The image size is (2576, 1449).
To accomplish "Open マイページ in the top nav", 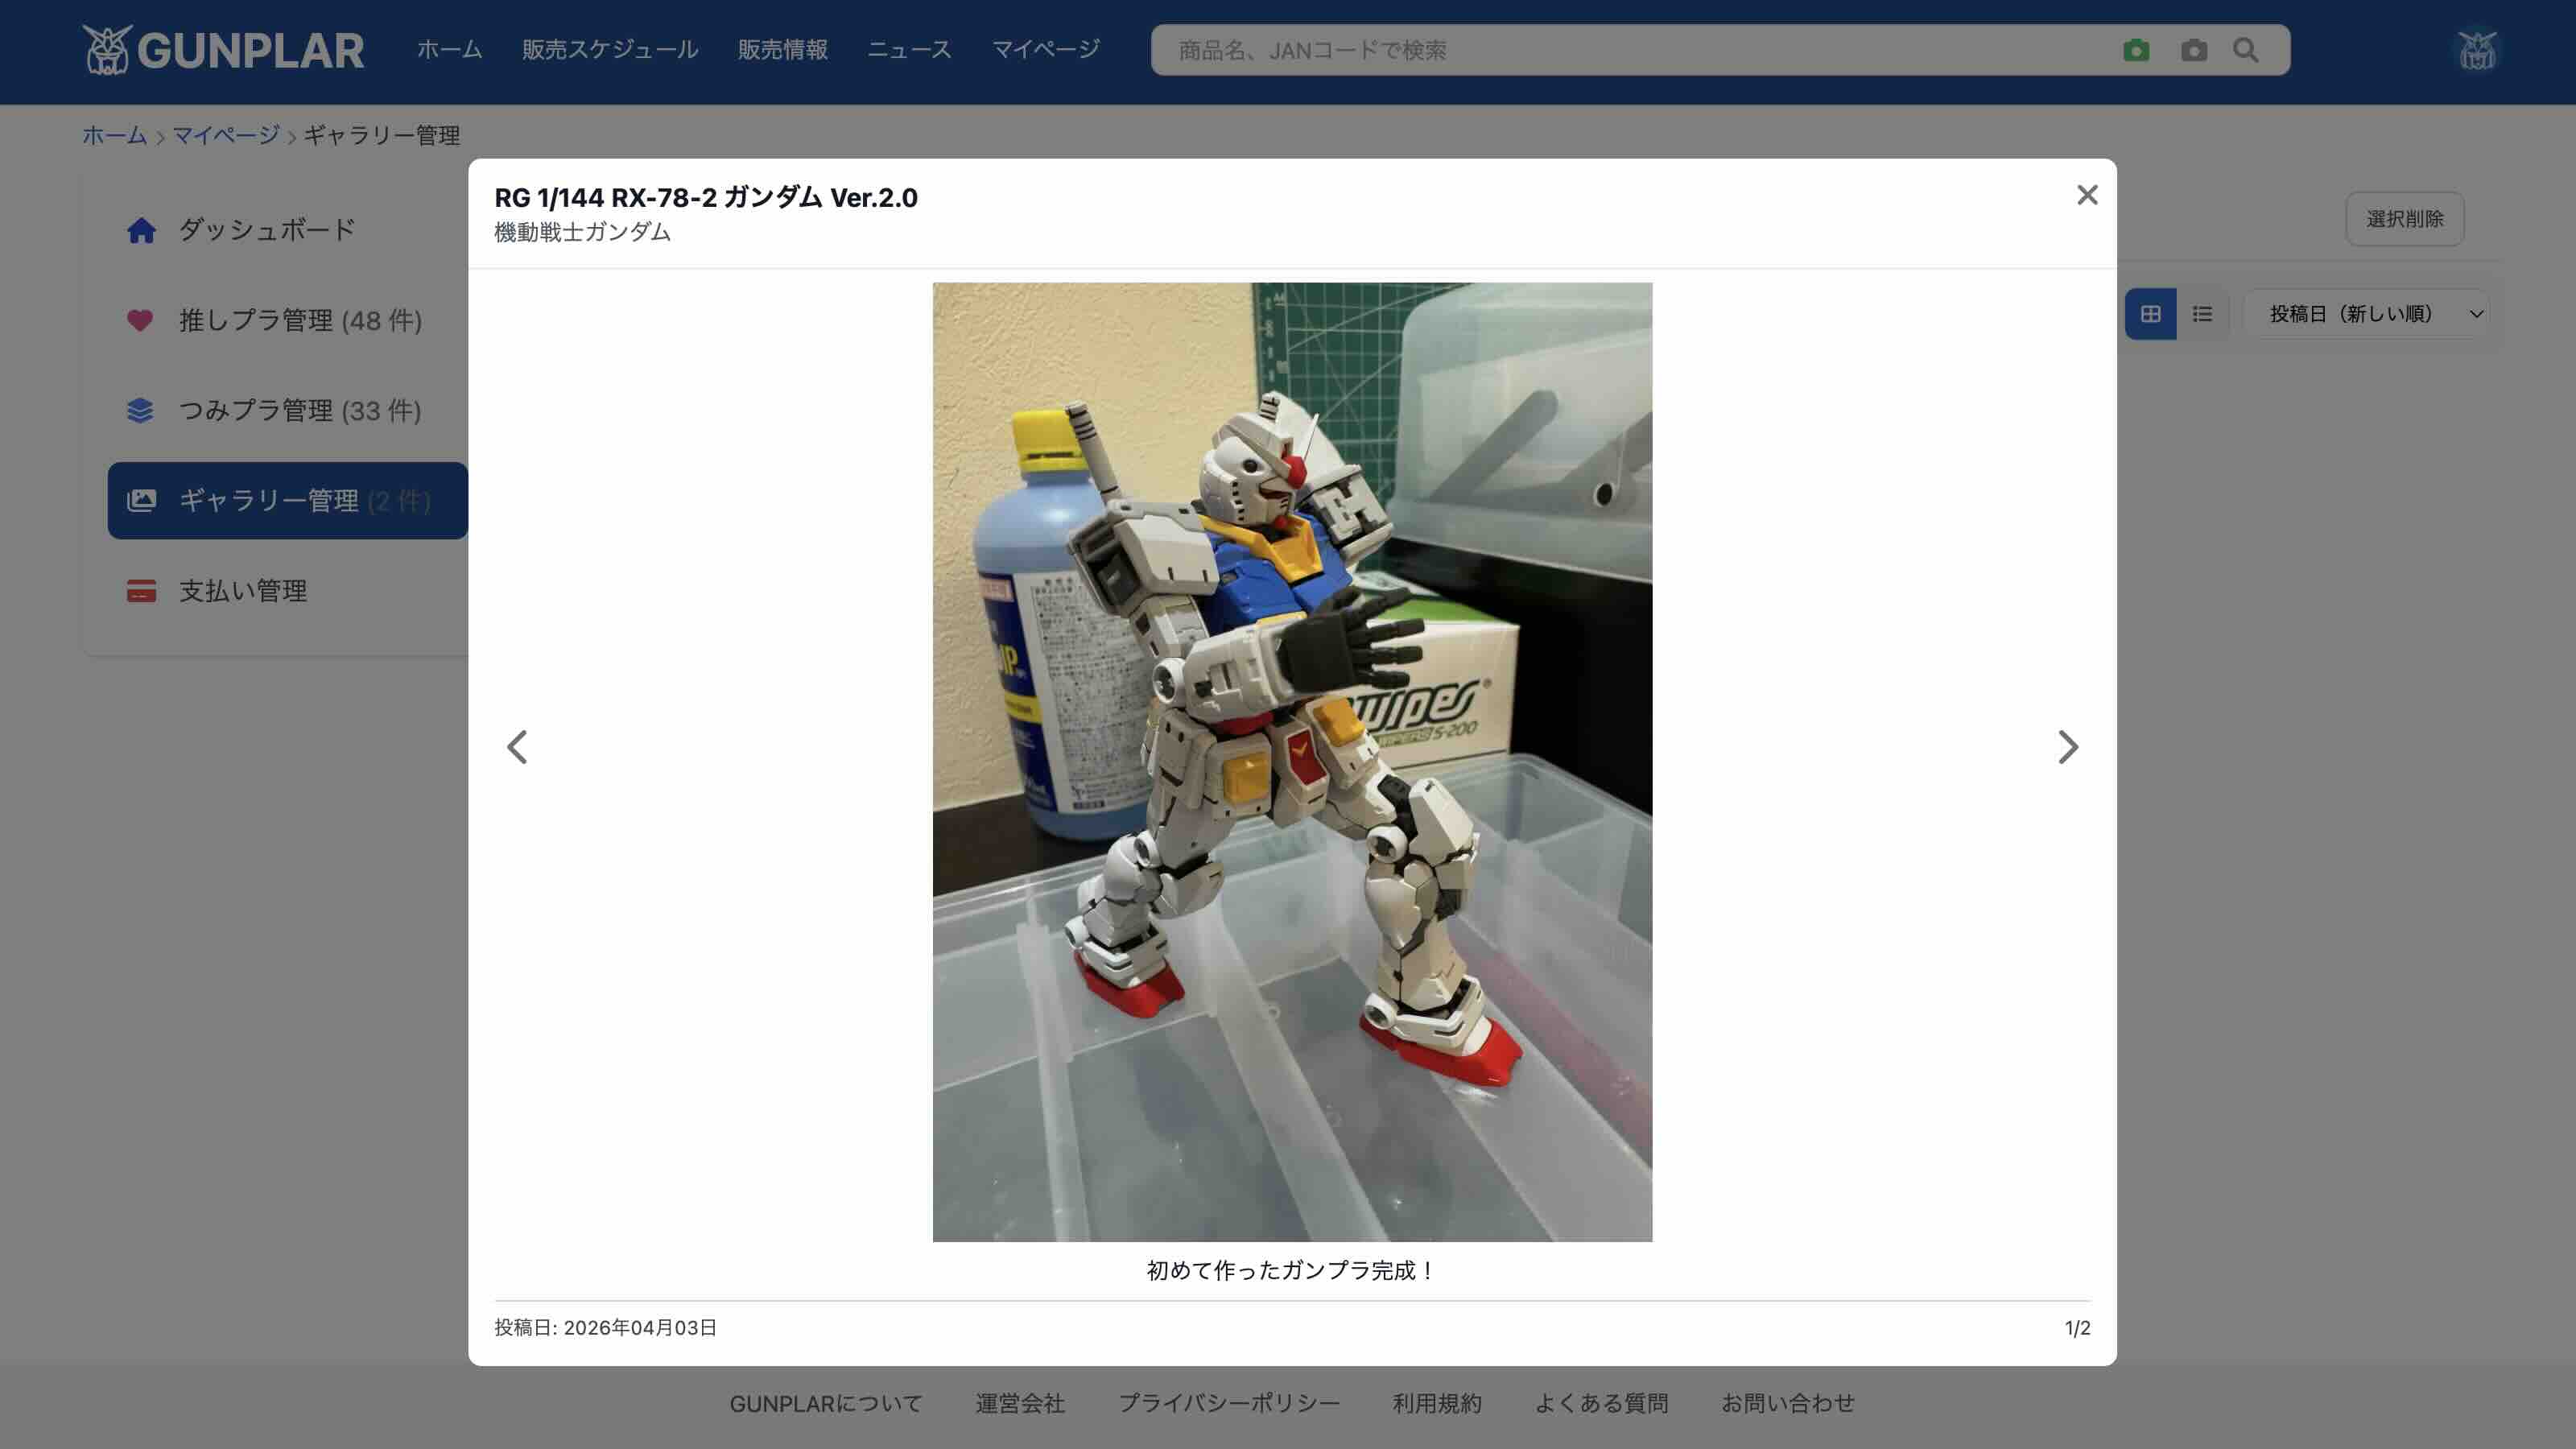I will (1046, 50).
